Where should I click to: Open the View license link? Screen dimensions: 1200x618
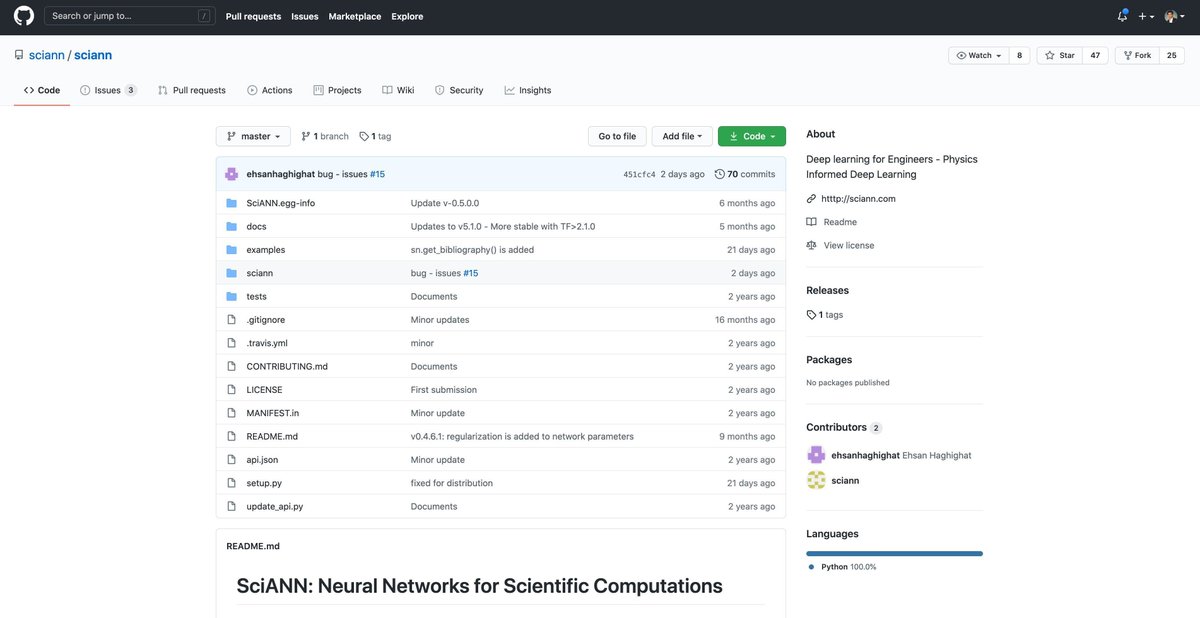point(849,245)
